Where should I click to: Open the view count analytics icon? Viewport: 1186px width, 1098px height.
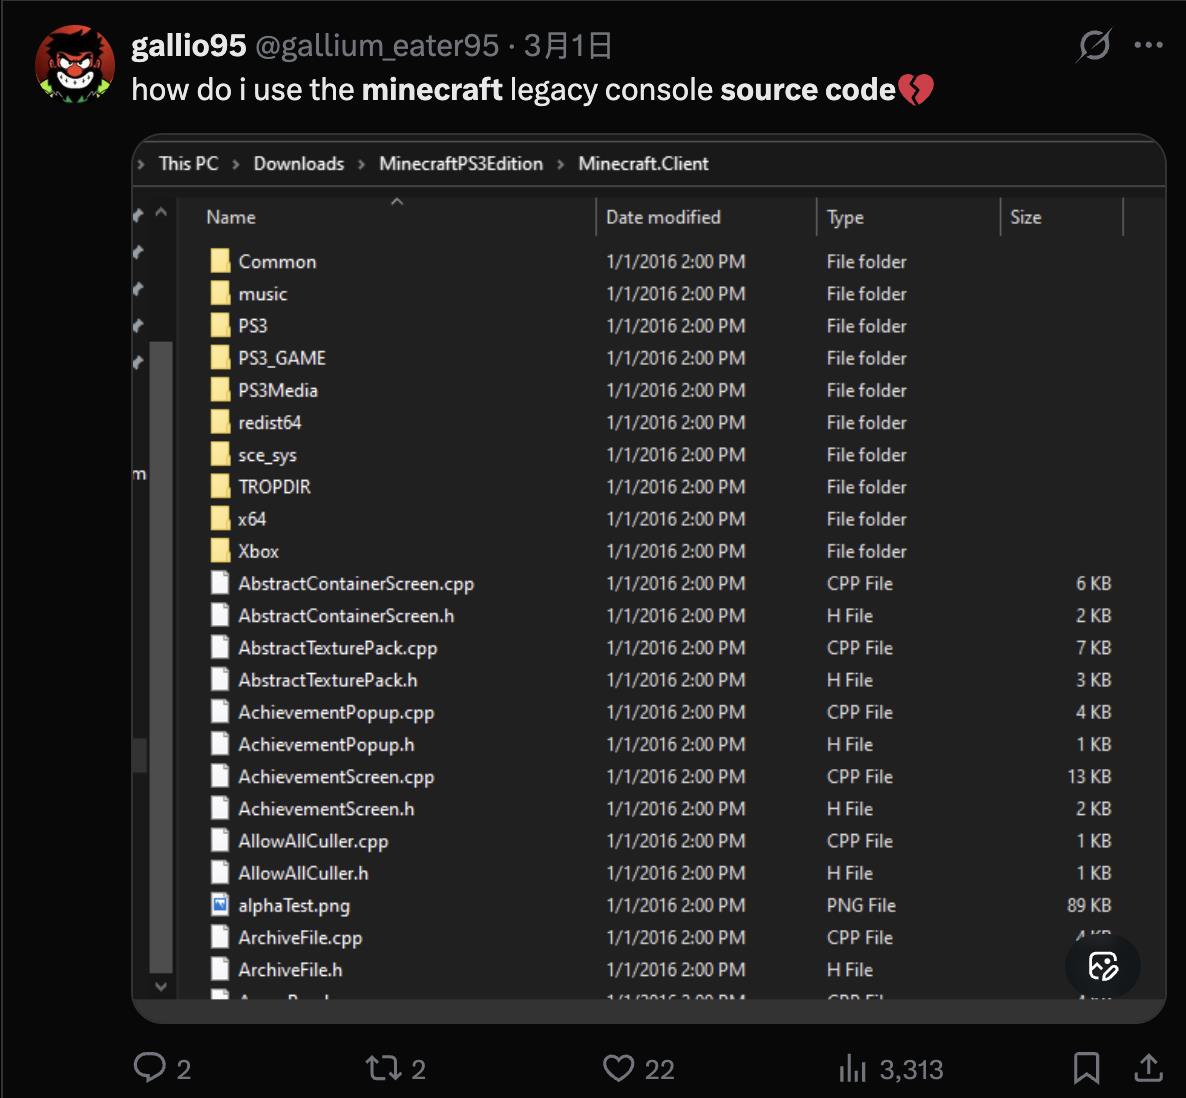[x=852, y=1069]
